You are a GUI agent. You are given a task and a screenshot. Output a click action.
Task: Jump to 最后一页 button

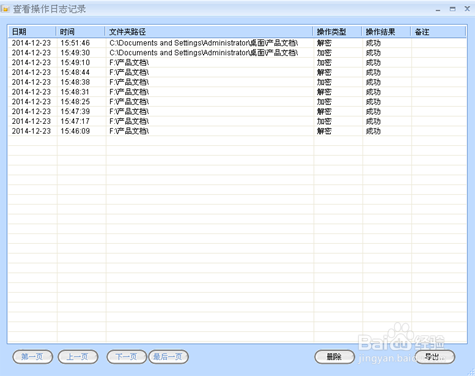168,357
